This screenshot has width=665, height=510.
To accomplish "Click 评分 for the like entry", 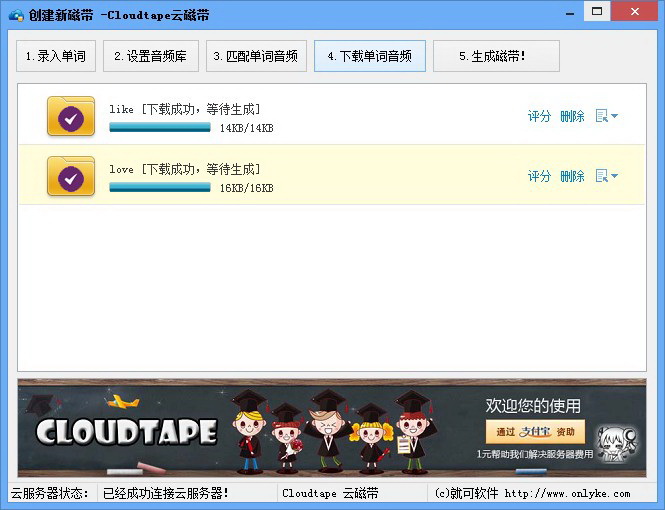I will (539, 116).
